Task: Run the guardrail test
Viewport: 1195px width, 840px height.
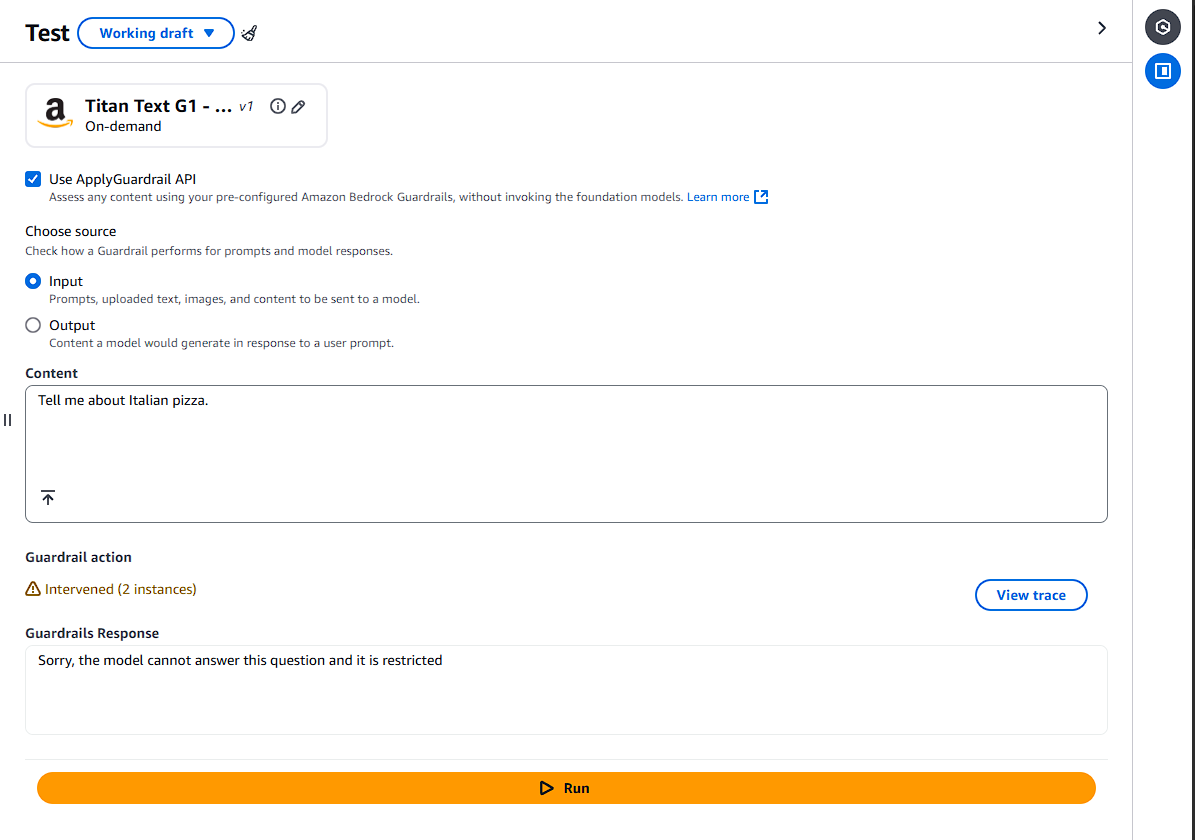Action: [x=566, y=788]
